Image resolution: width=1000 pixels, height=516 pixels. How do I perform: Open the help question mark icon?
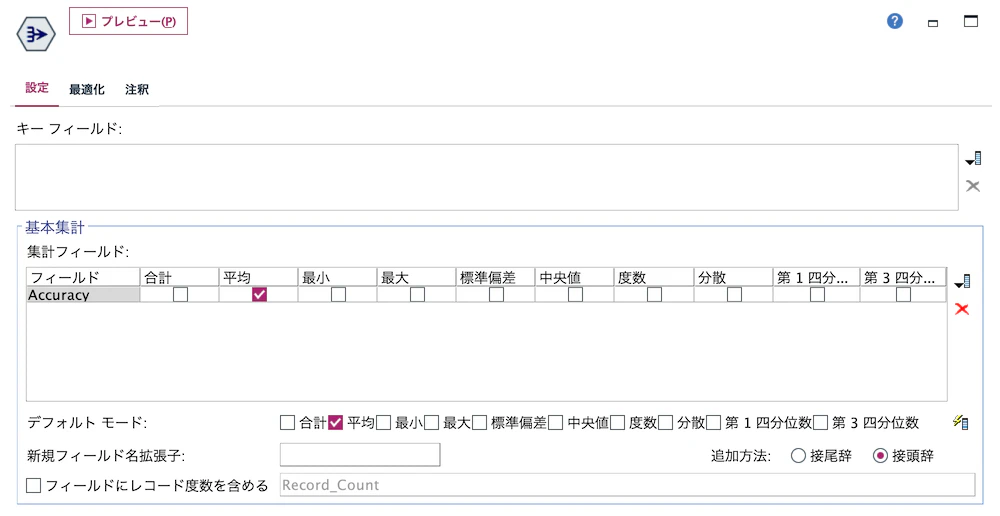pyautogui.click(x=895, y=21)
